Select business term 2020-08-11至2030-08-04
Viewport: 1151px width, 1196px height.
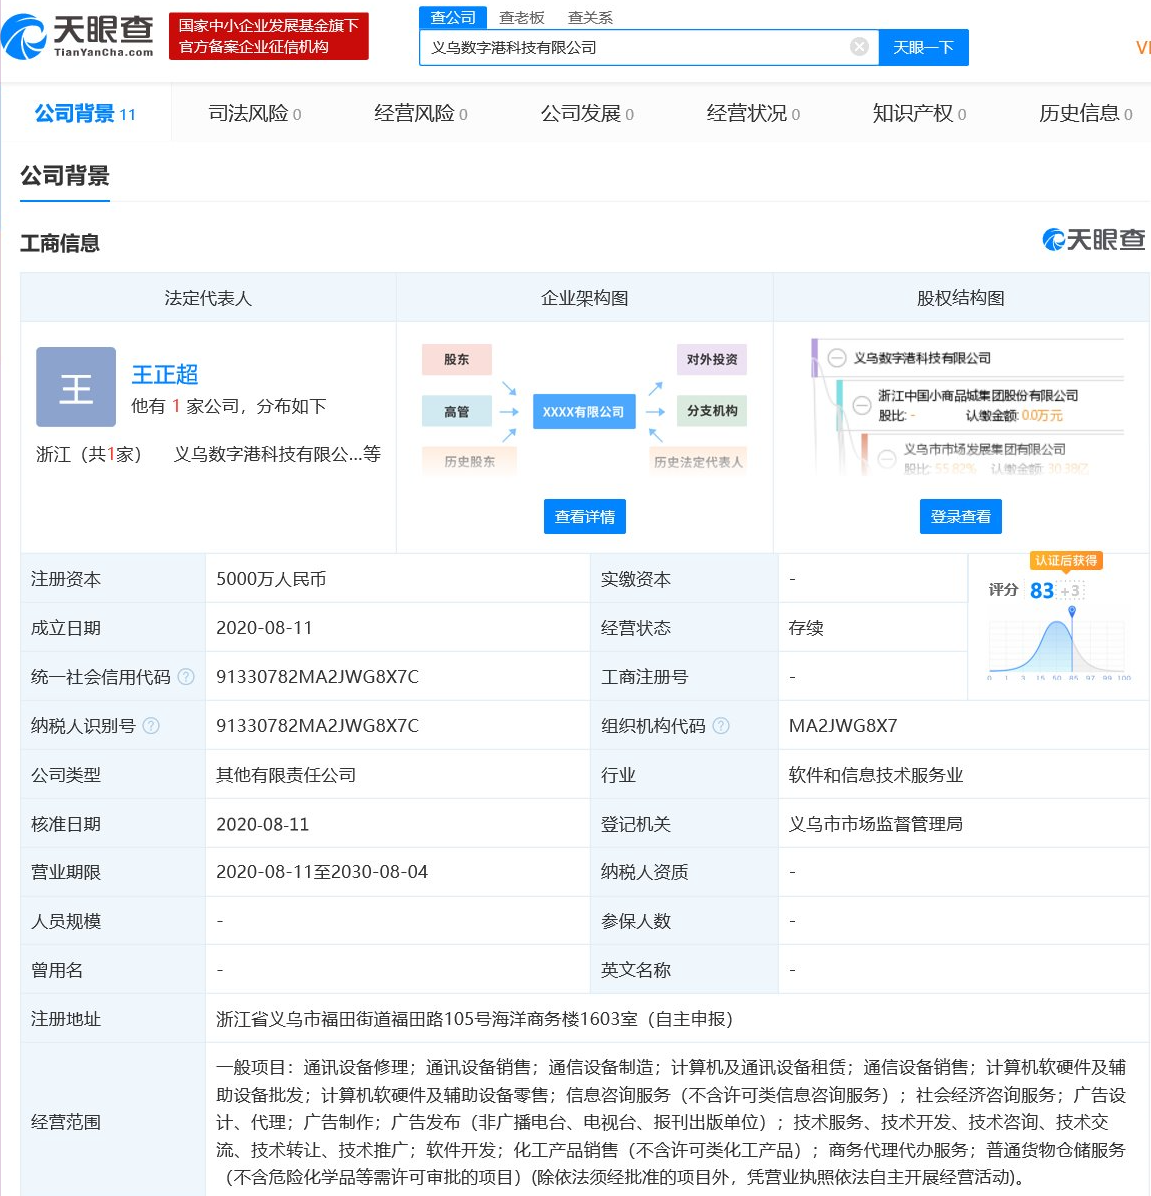(322, 872)
